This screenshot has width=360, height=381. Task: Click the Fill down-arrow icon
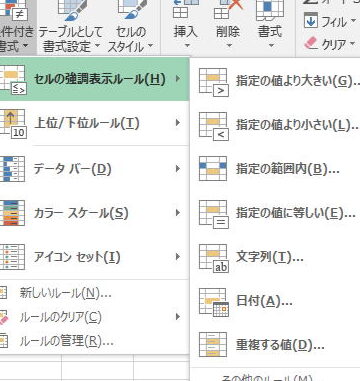[x=311, y=21]
